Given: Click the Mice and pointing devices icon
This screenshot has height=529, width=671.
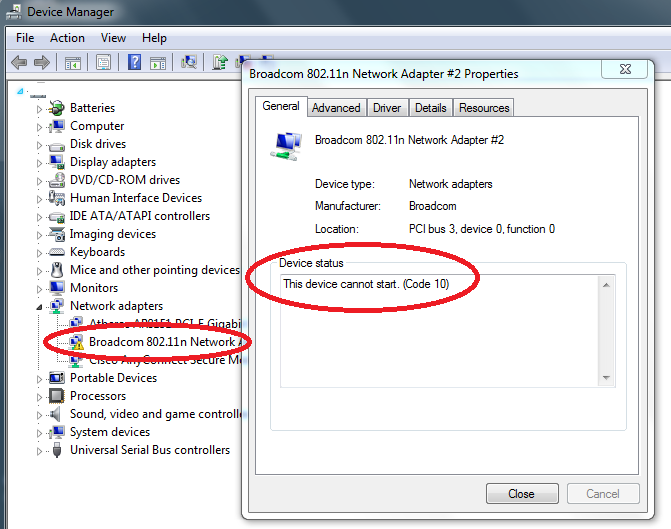Looking at the screenshot, I should [56, 270].
